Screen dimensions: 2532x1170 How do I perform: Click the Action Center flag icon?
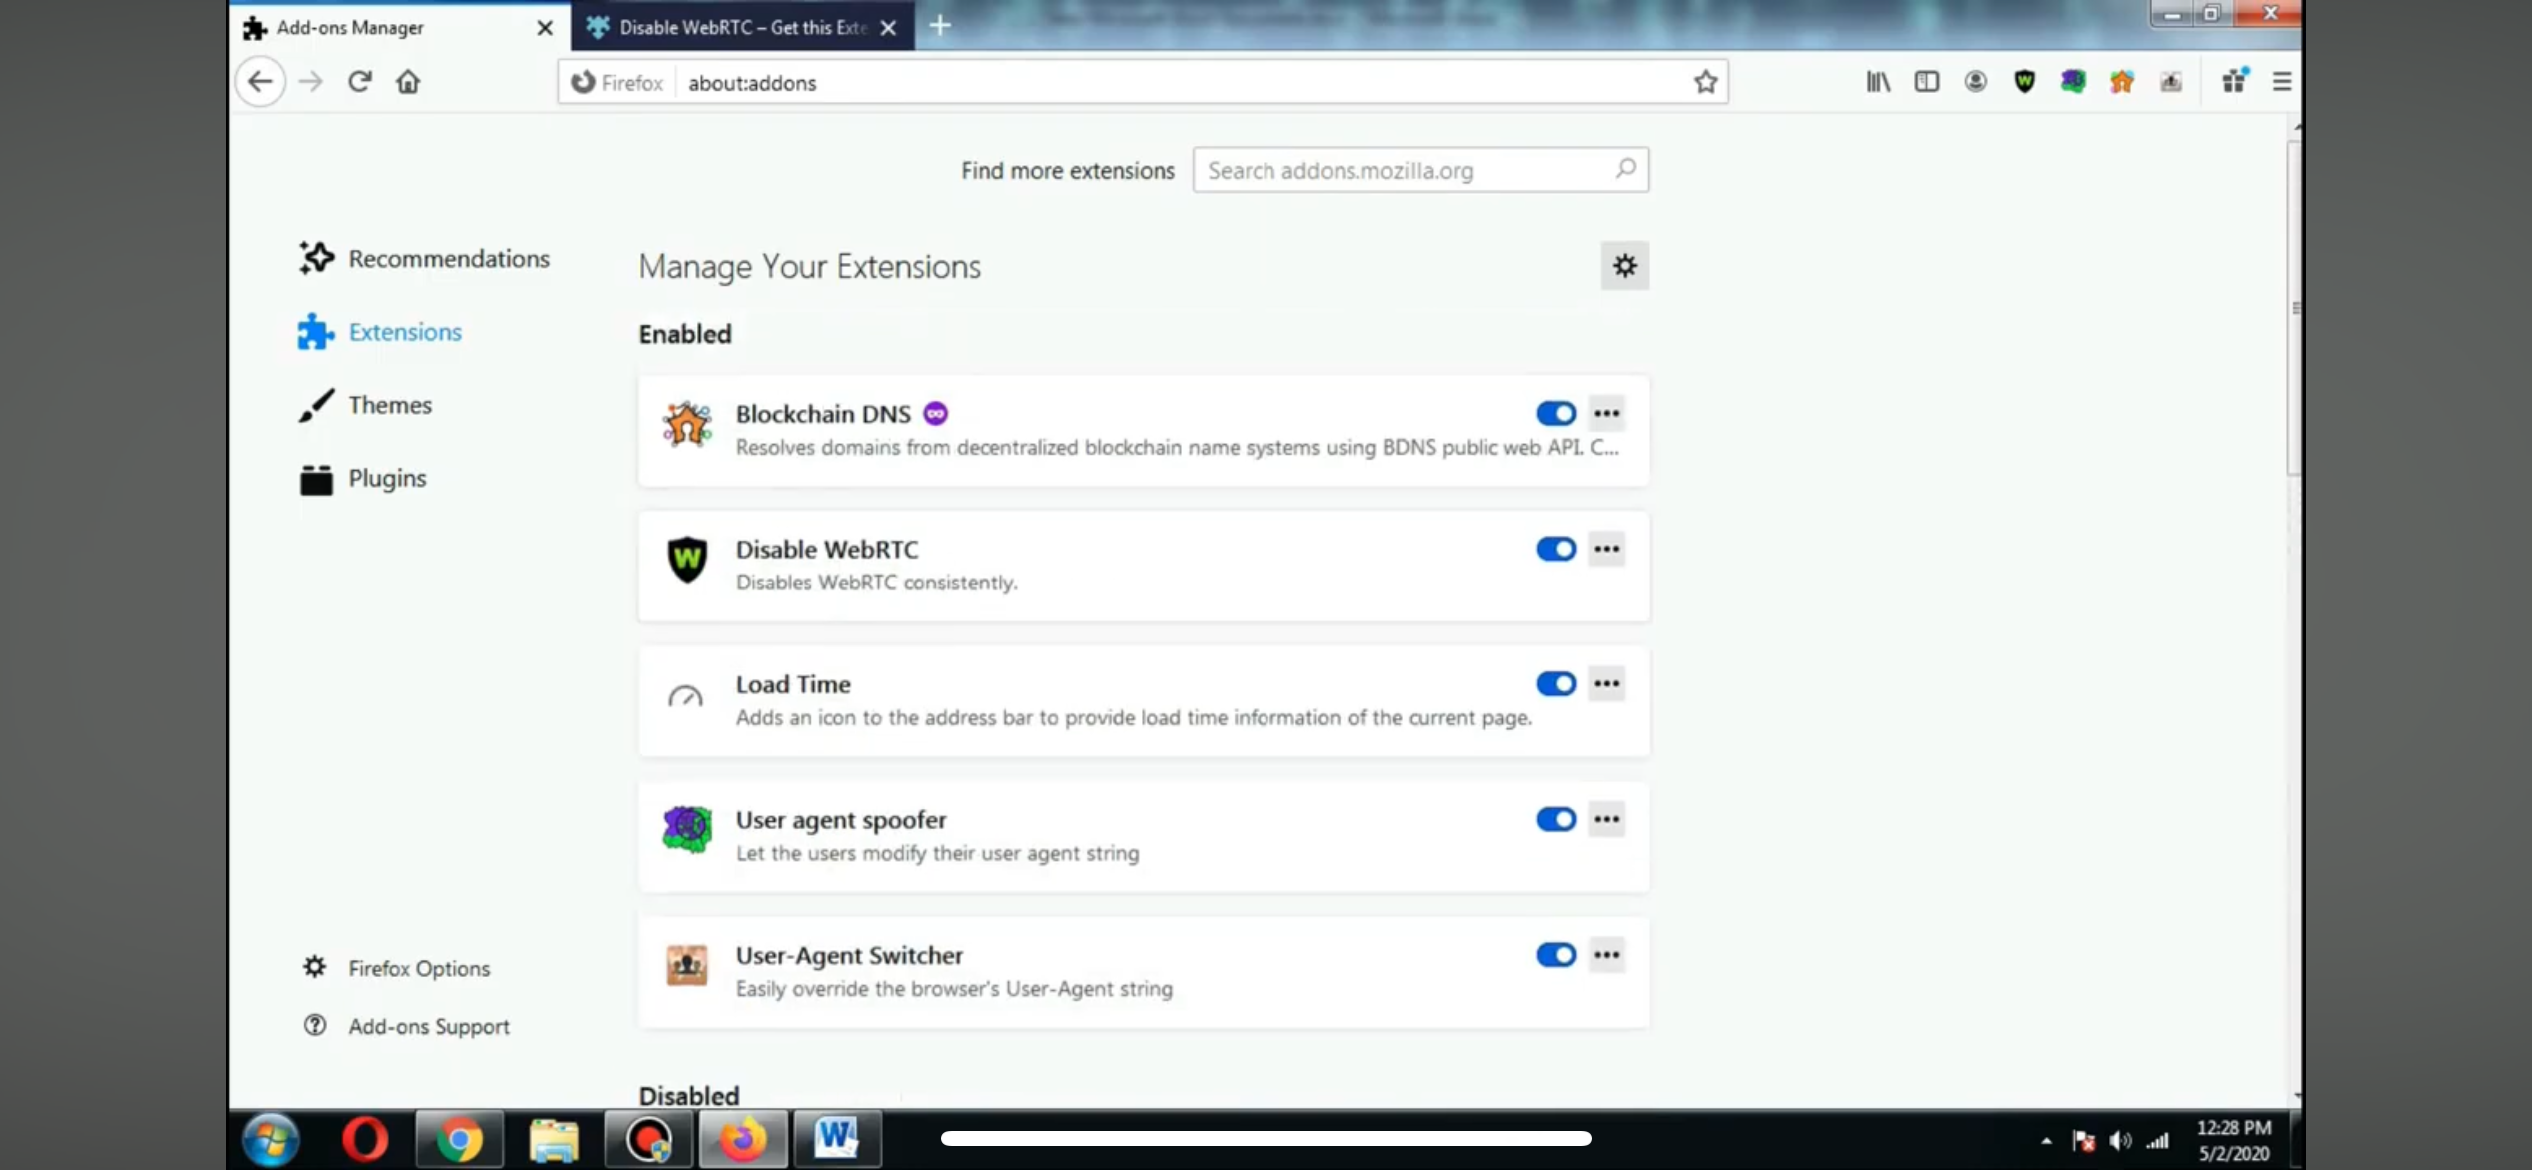point(2083,1140)
